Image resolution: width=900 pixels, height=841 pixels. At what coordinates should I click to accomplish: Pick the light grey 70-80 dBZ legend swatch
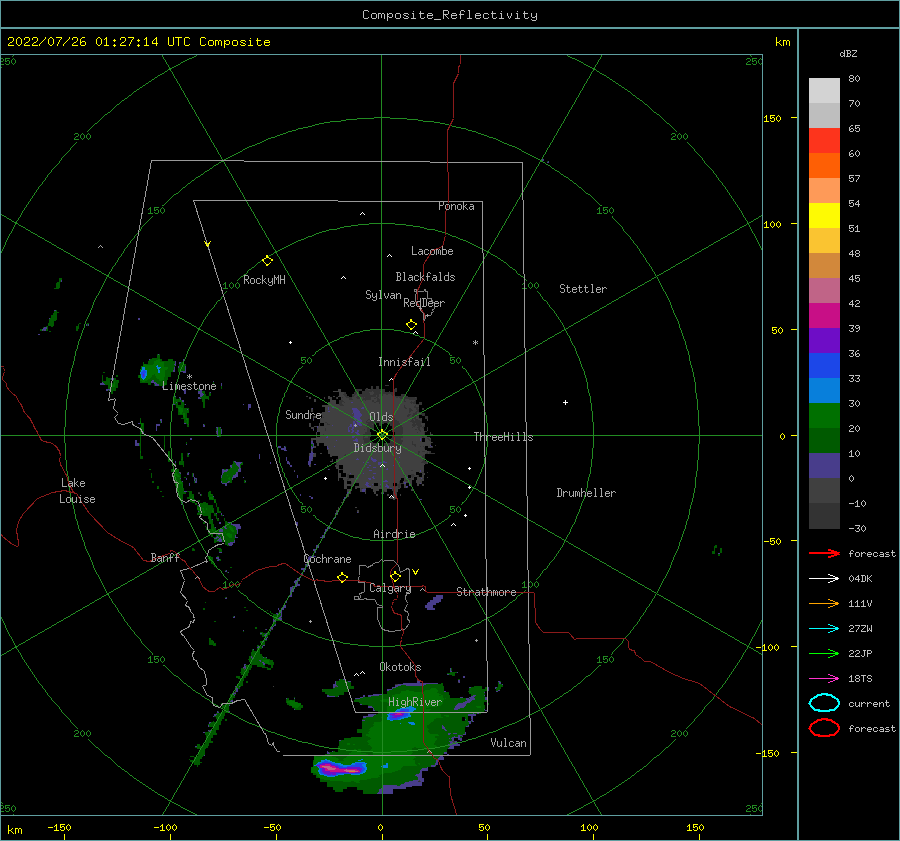click(x=824, y=91)
